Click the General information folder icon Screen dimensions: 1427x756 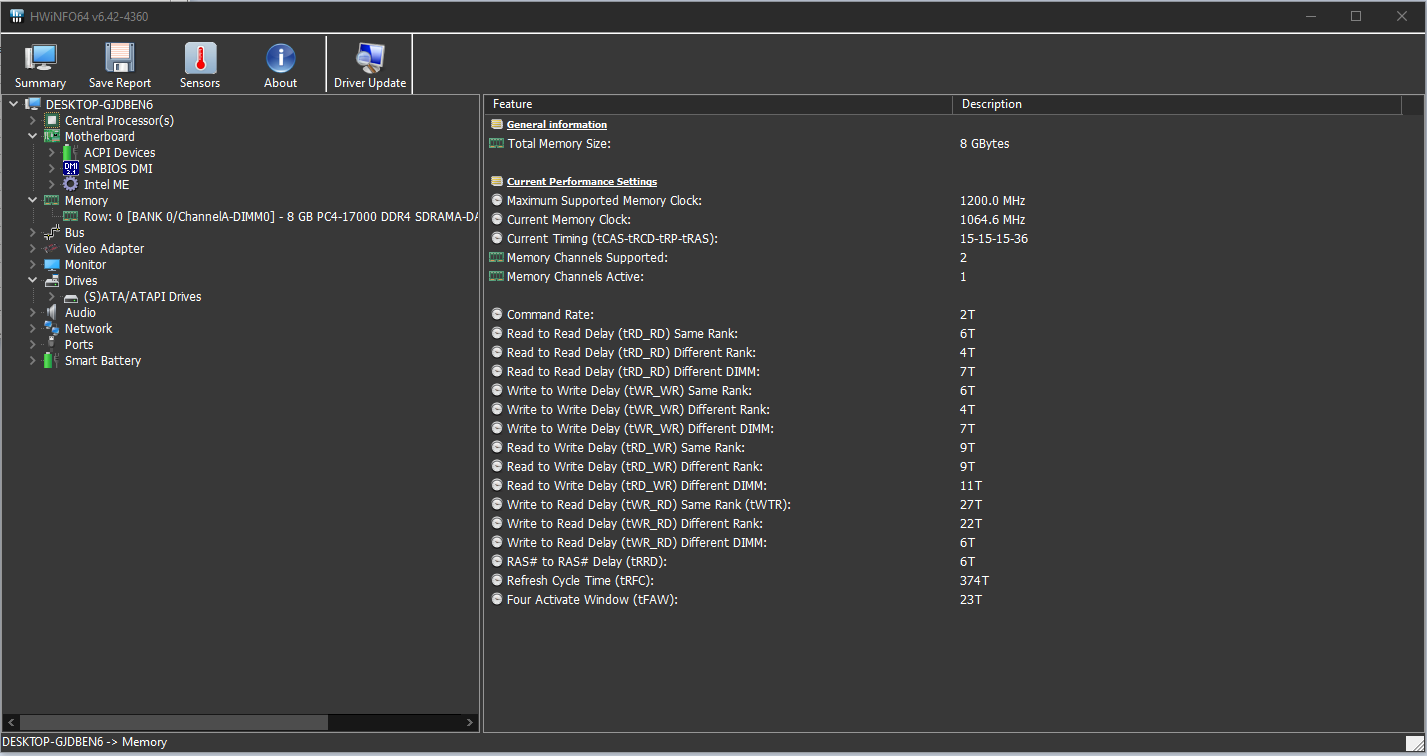point(496,125)
